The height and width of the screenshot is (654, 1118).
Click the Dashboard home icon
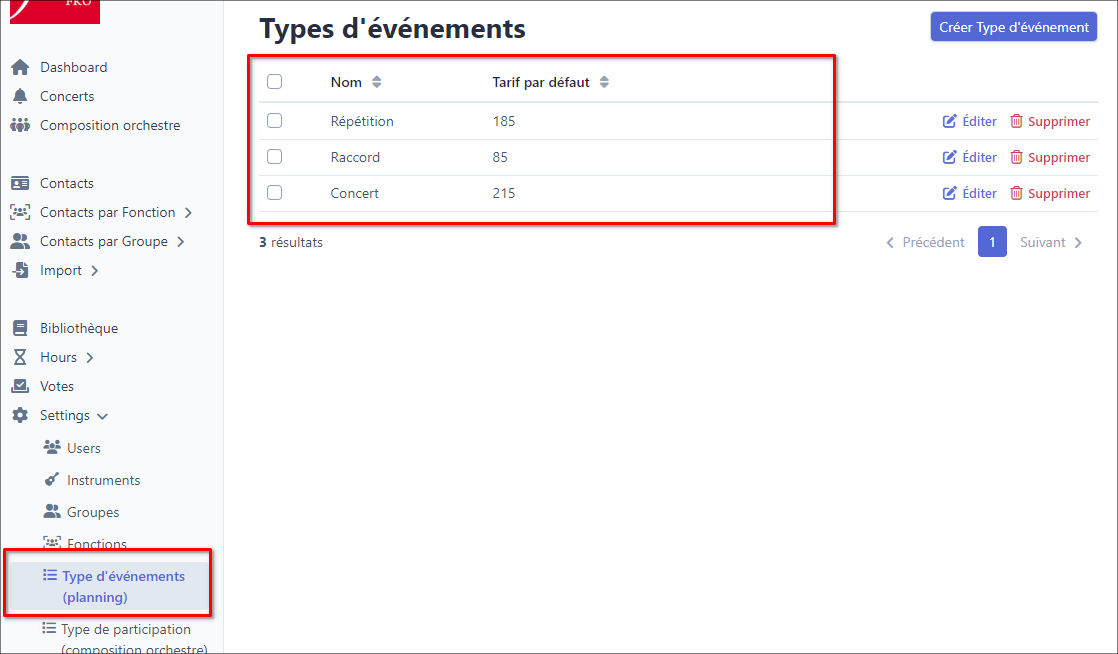click(19, 68)
